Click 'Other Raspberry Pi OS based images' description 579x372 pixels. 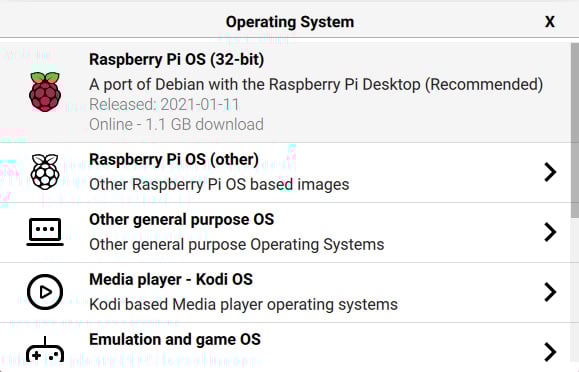coord(219,184)
